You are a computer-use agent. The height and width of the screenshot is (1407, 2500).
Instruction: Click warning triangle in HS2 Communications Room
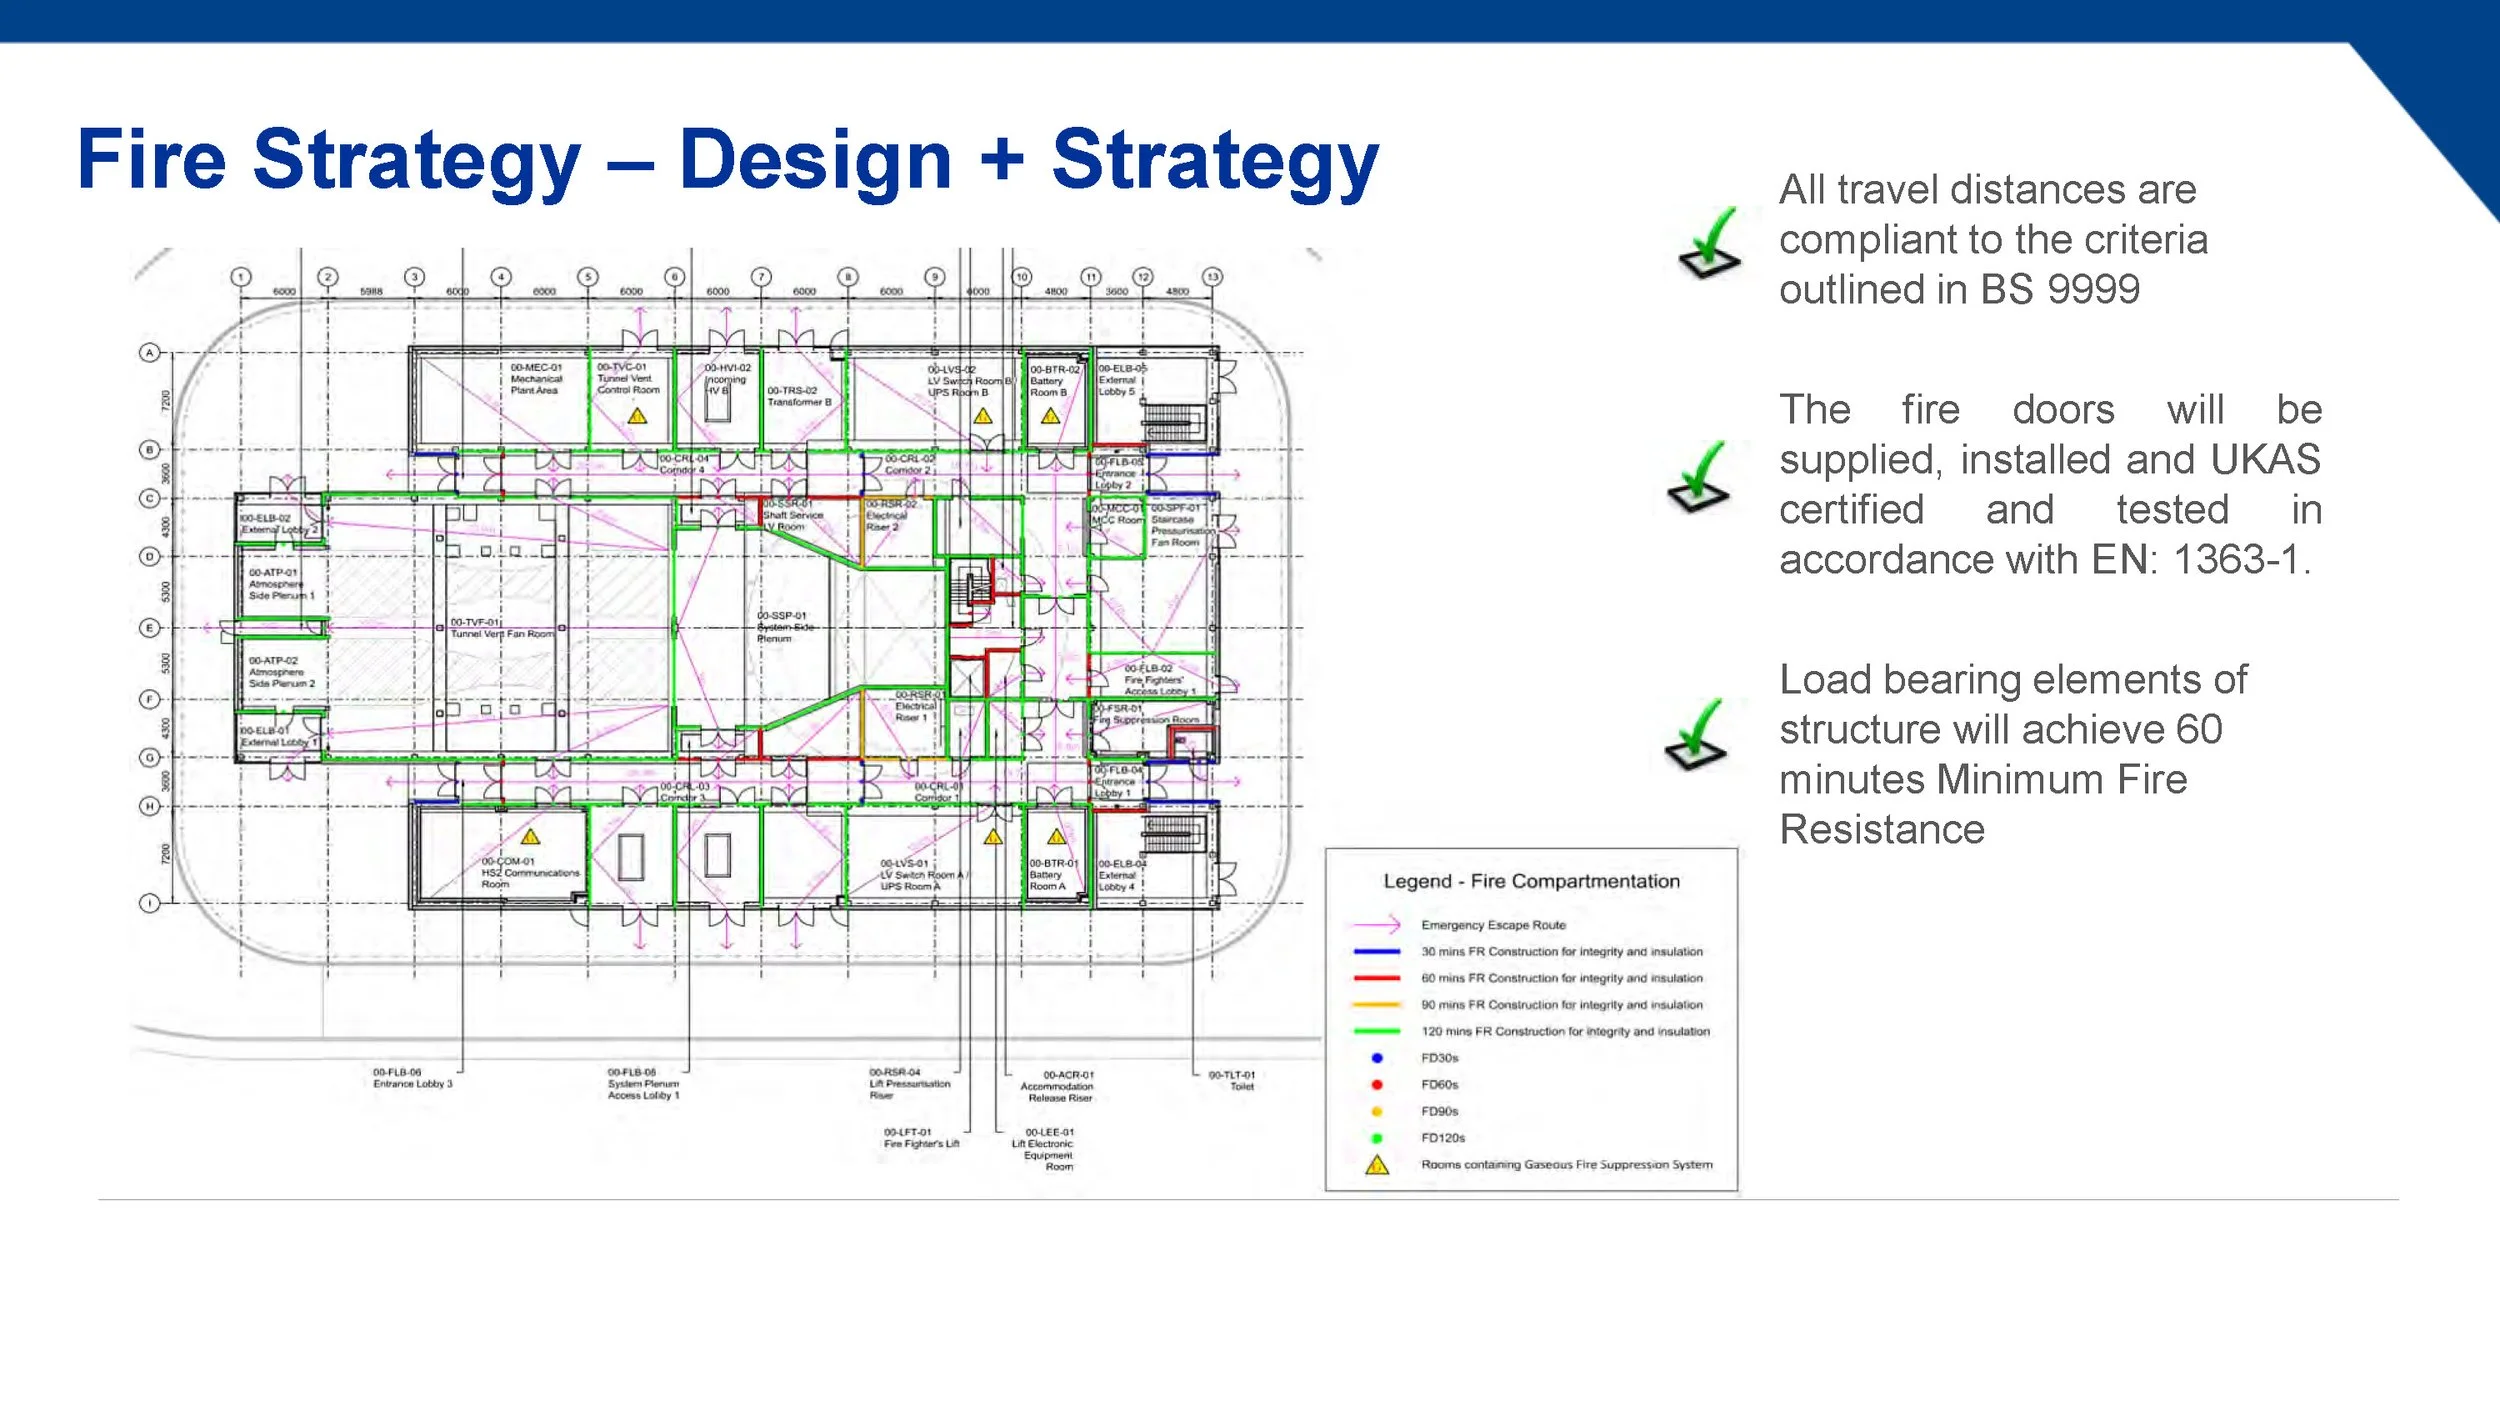[530, 836]
